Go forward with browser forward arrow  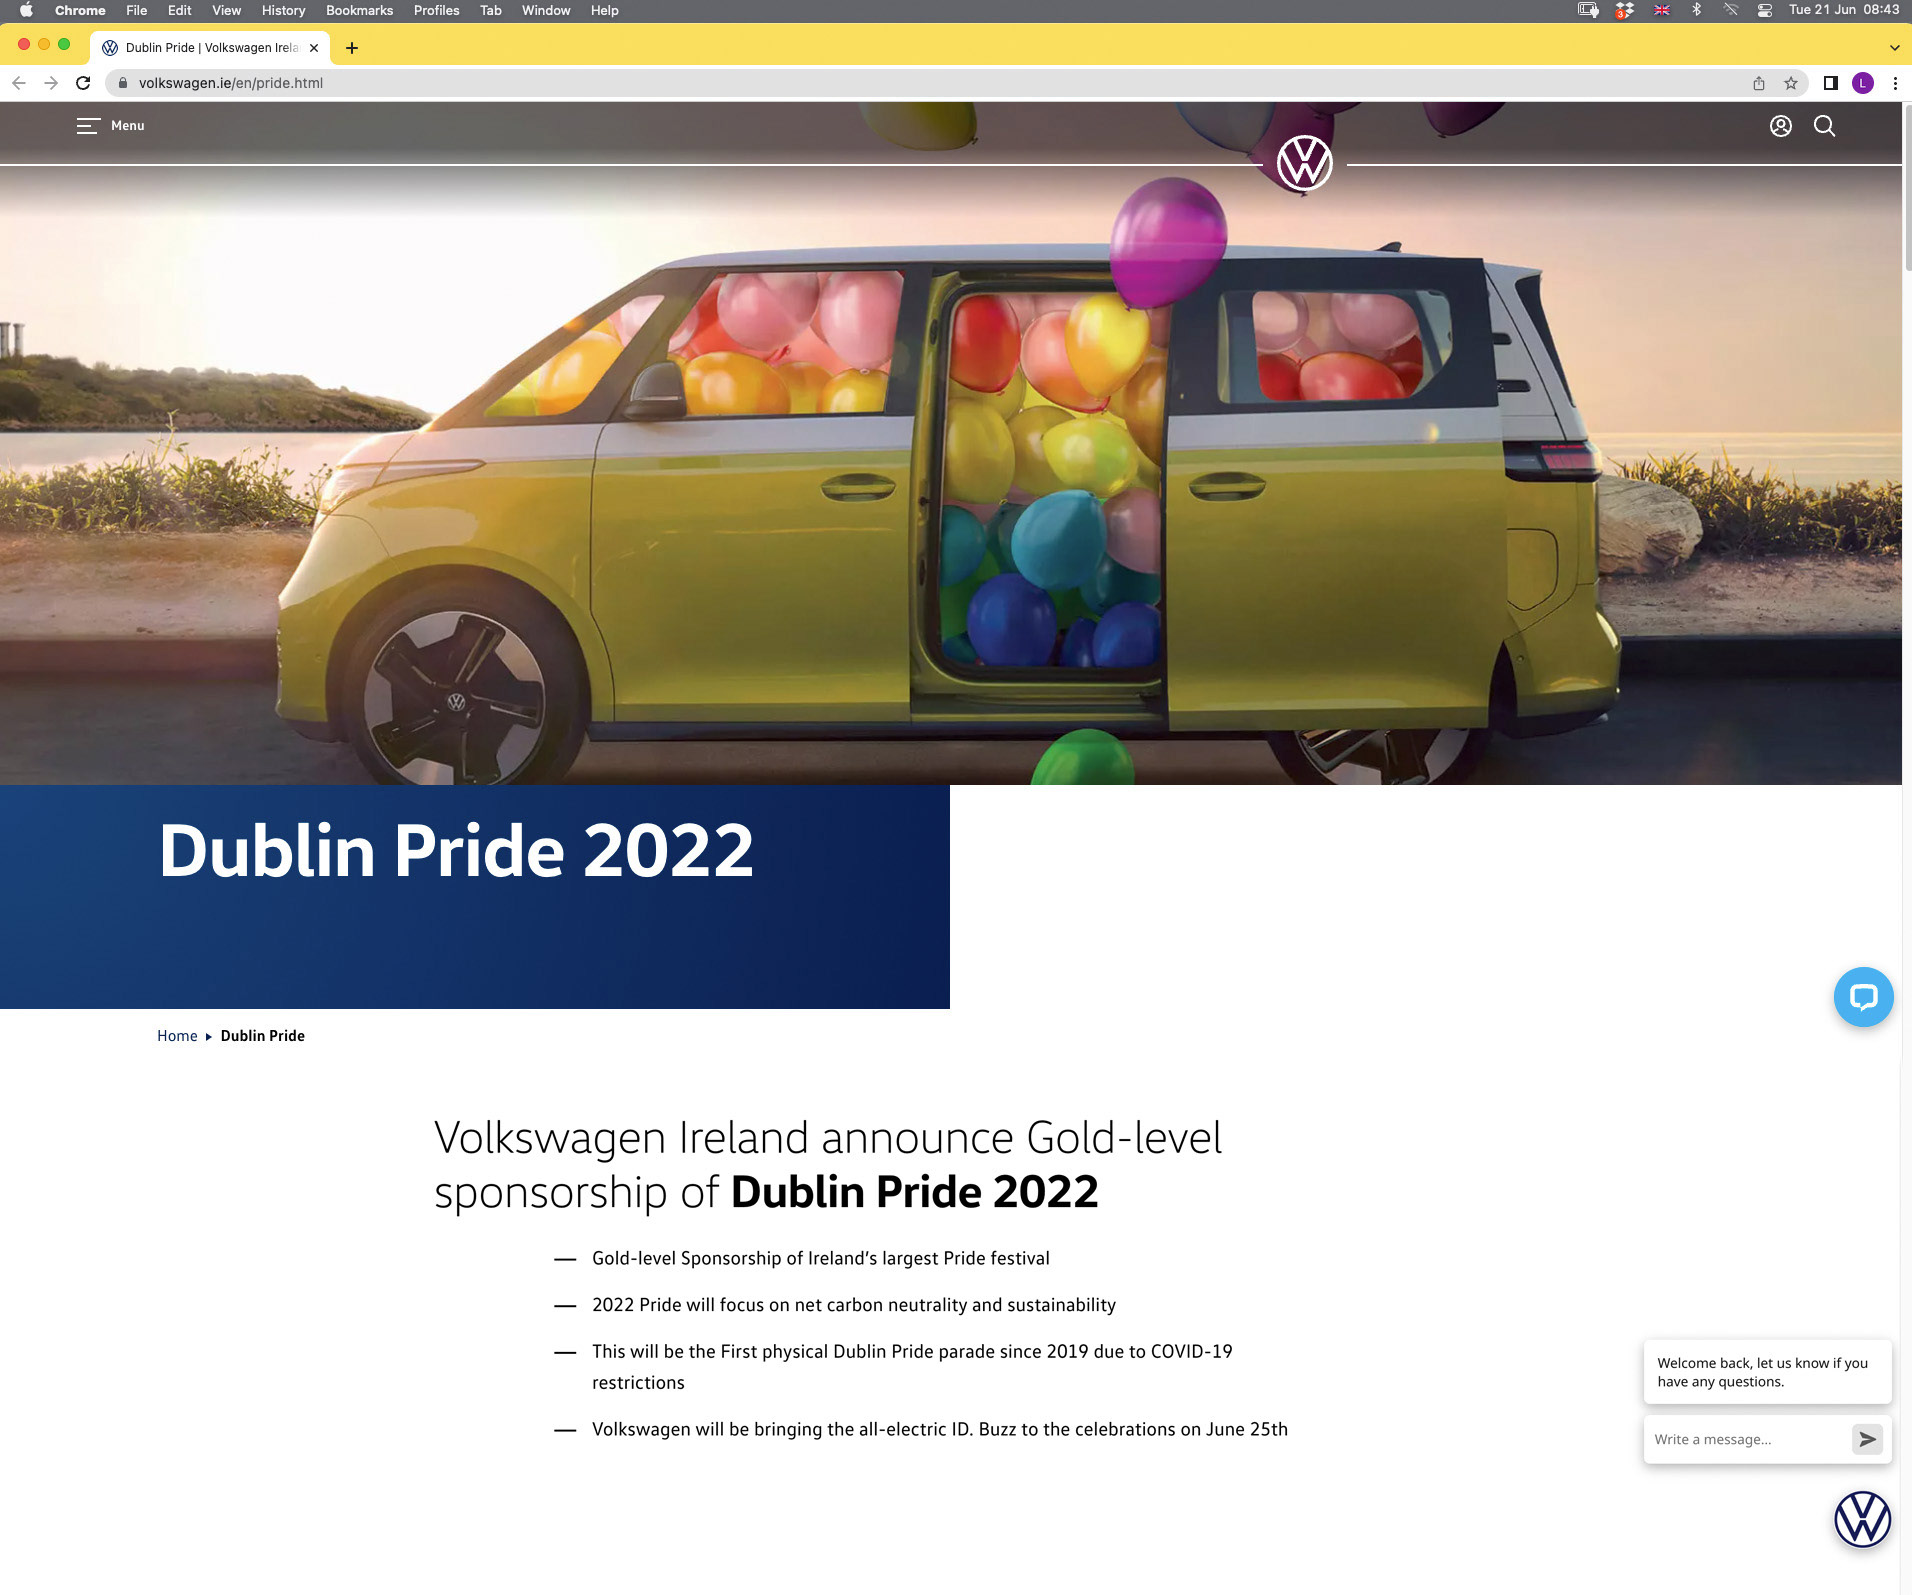(x=51, y=83)
